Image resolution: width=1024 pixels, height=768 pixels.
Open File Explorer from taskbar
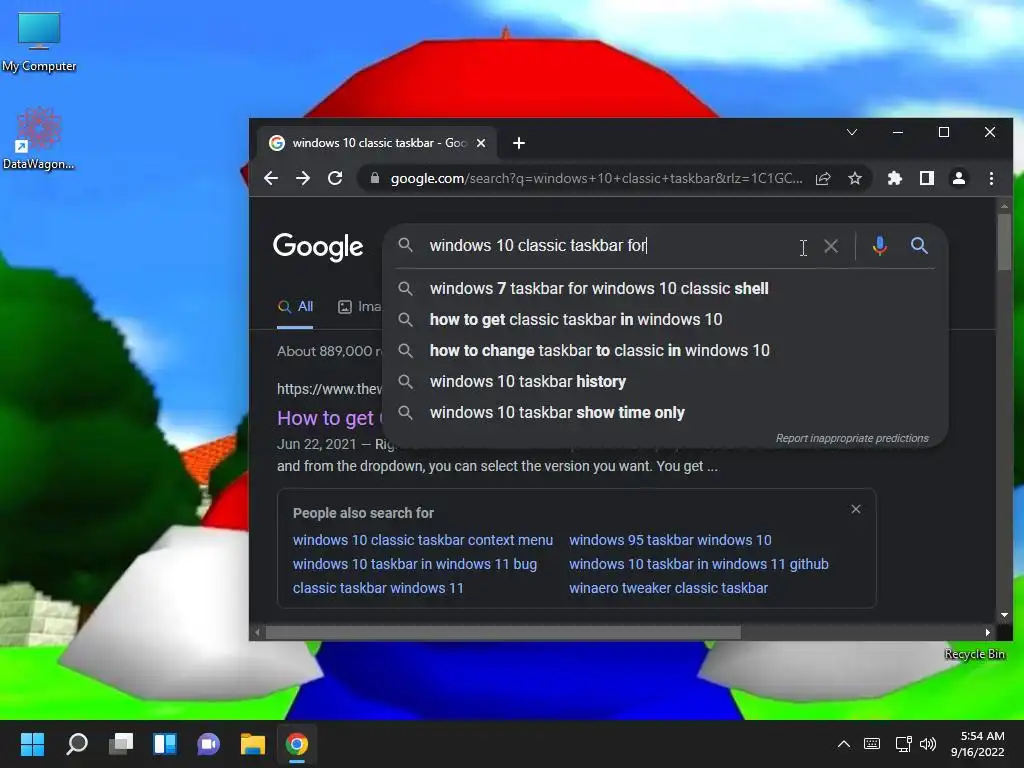click(253, 744)
